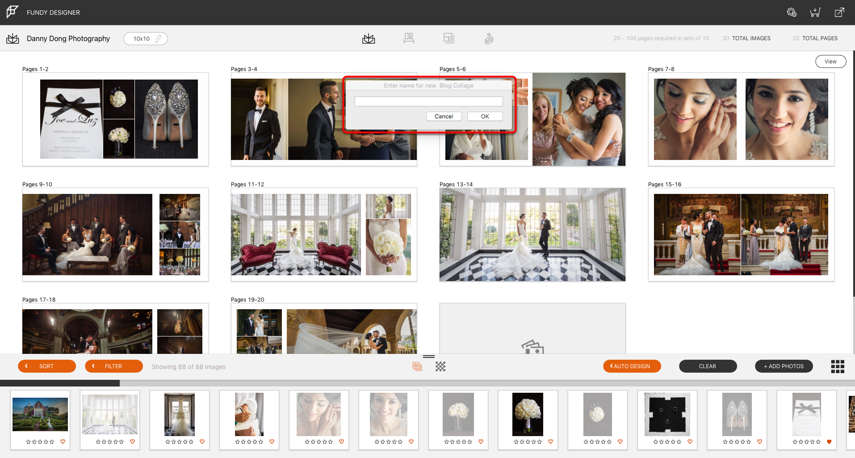This screenshot has width=855, height=458.
Task: Click the export share icon
Action: 839,12
